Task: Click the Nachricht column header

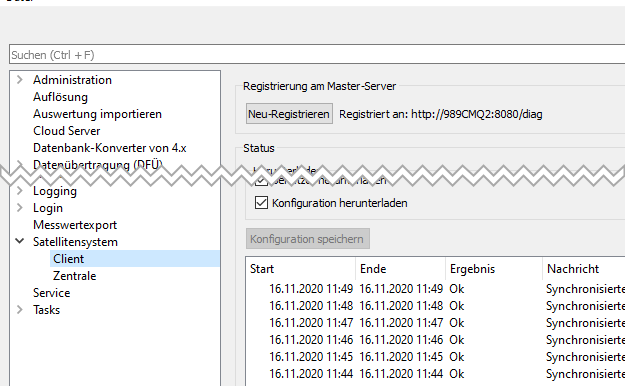Action: 584,269
